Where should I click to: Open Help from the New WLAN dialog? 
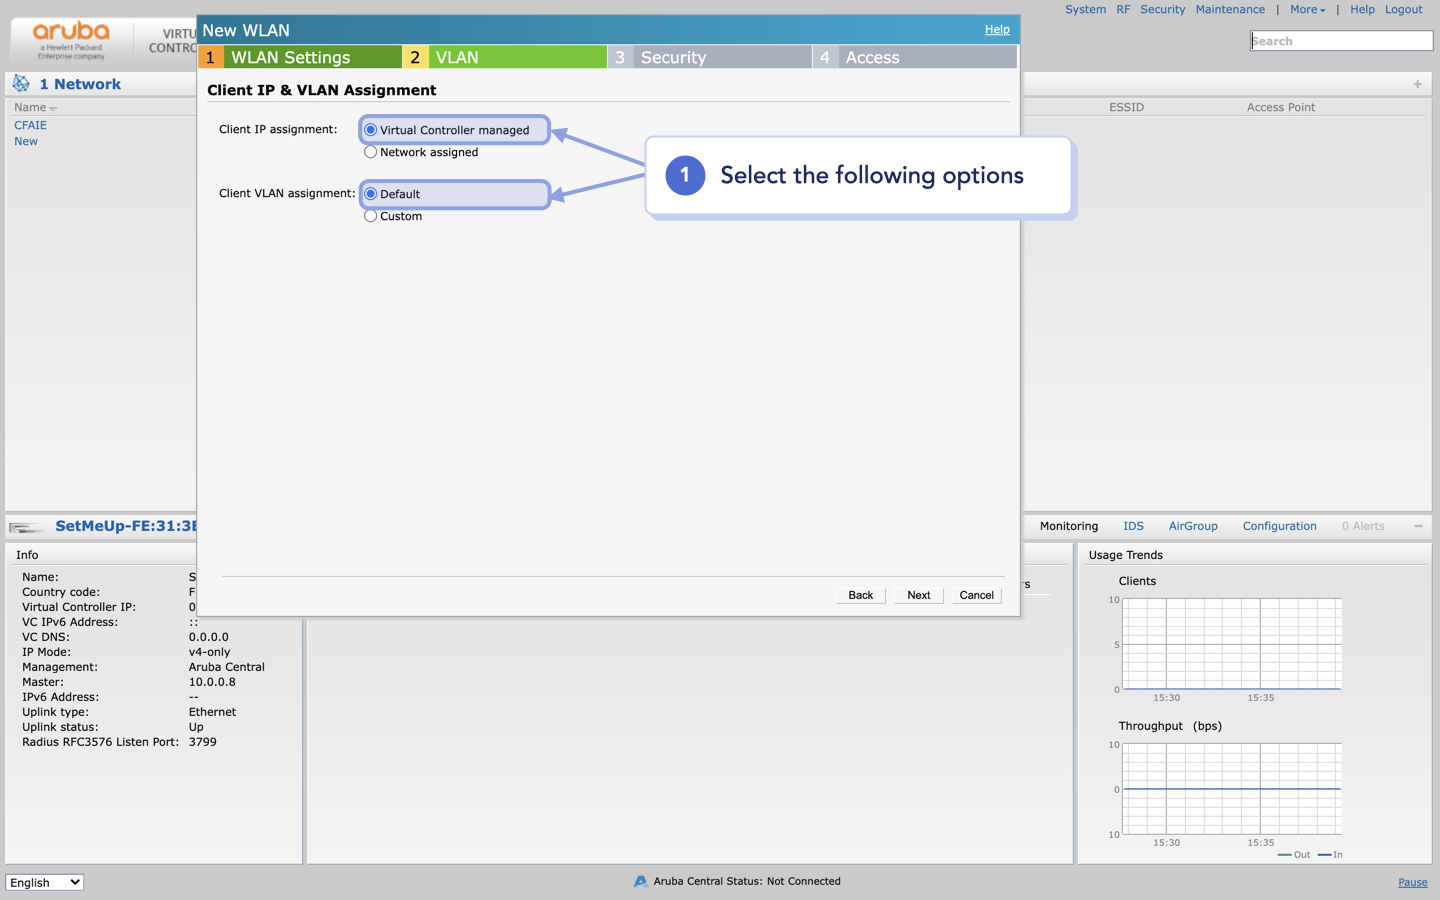point(997,29)
